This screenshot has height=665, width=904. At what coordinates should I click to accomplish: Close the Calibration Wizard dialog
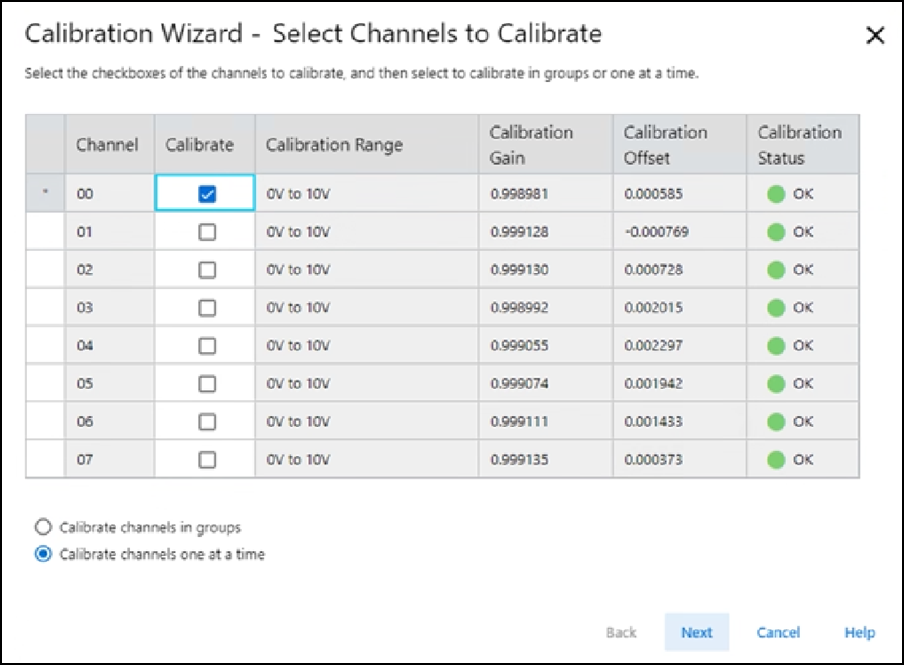(875, 36)
